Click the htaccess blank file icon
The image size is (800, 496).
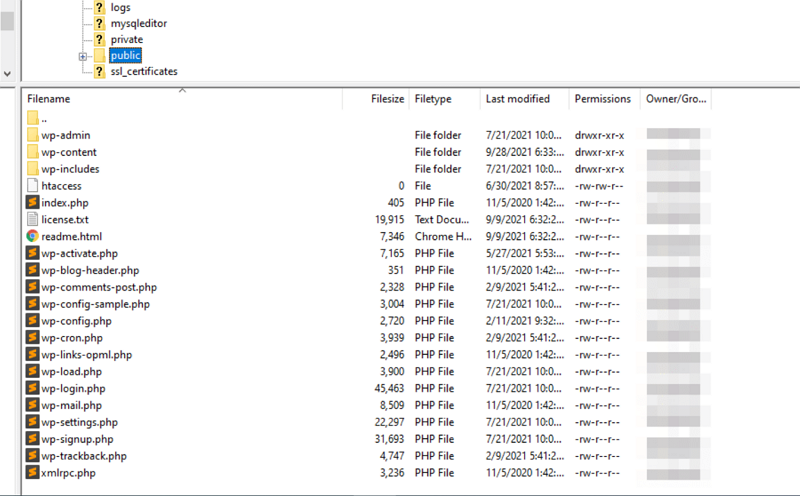click(x=33, y=186)
